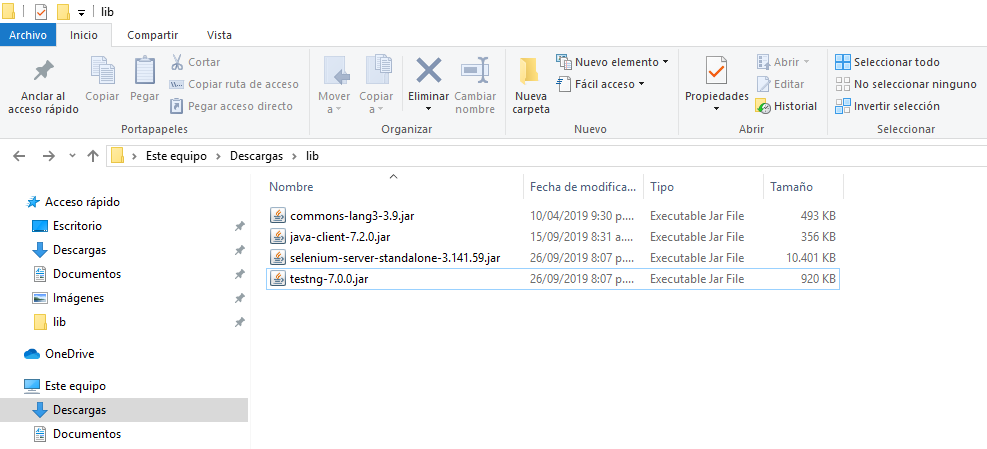Open Propiedades from the ribbon
987x449 pixels.
(716, 73)
